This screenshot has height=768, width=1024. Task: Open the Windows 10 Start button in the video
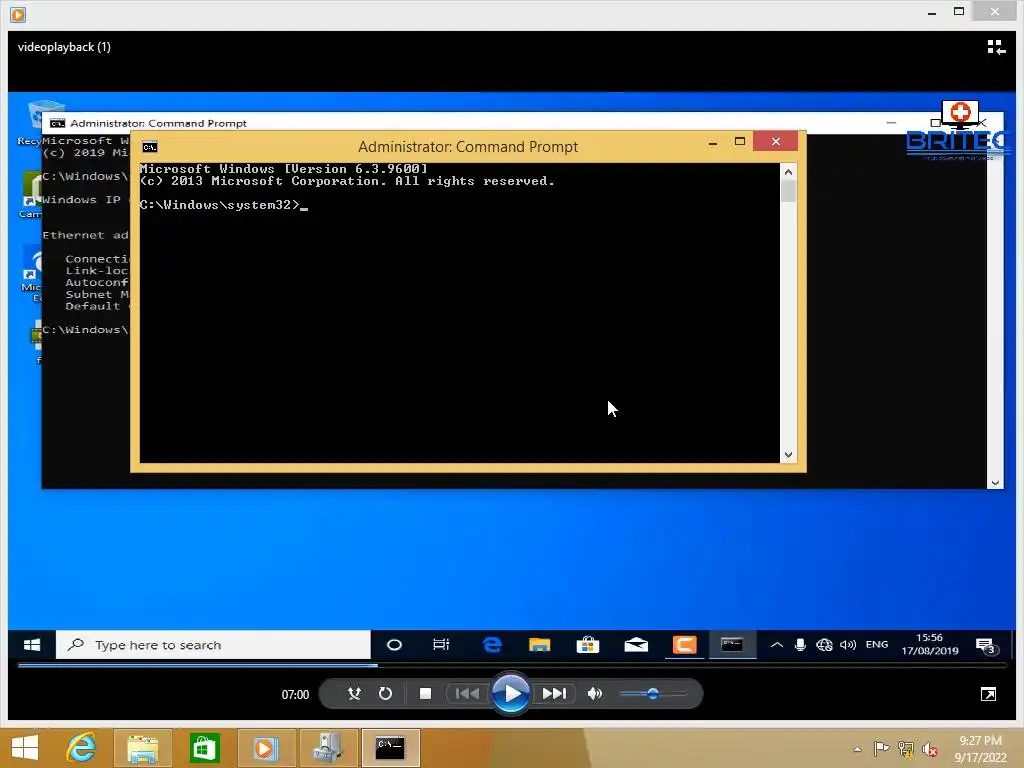coord(31,645)
